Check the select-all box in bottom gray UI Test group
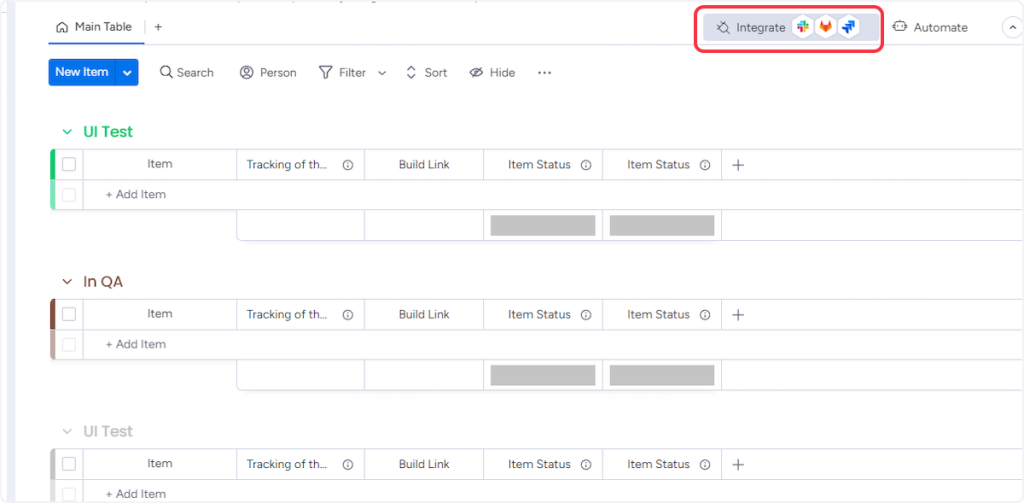This screenshot has width=1024, height=503. (69, 464)
